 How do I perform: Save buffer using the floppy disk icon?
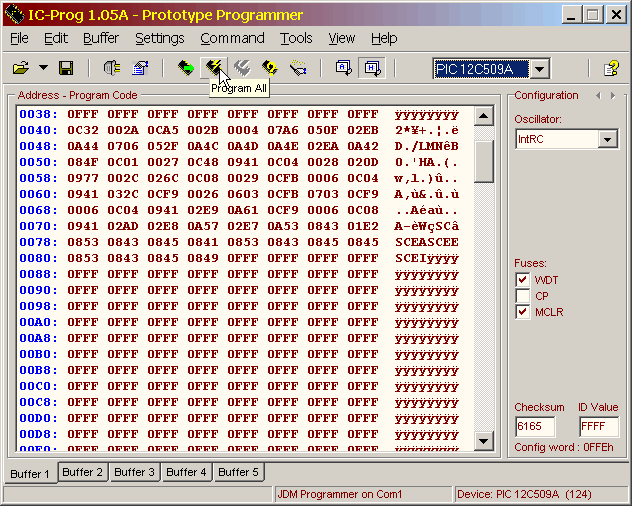66,68
